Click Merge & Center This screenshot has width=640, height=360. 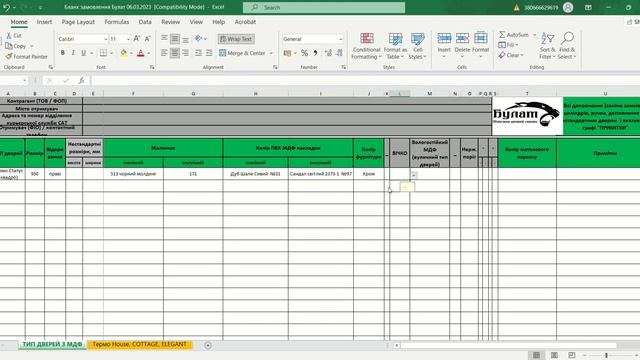coord(242,53)
